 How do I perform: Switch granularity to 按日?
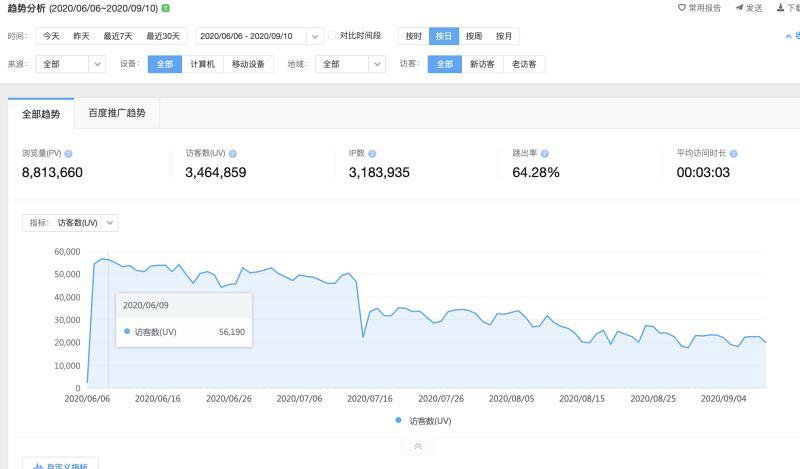444,36
